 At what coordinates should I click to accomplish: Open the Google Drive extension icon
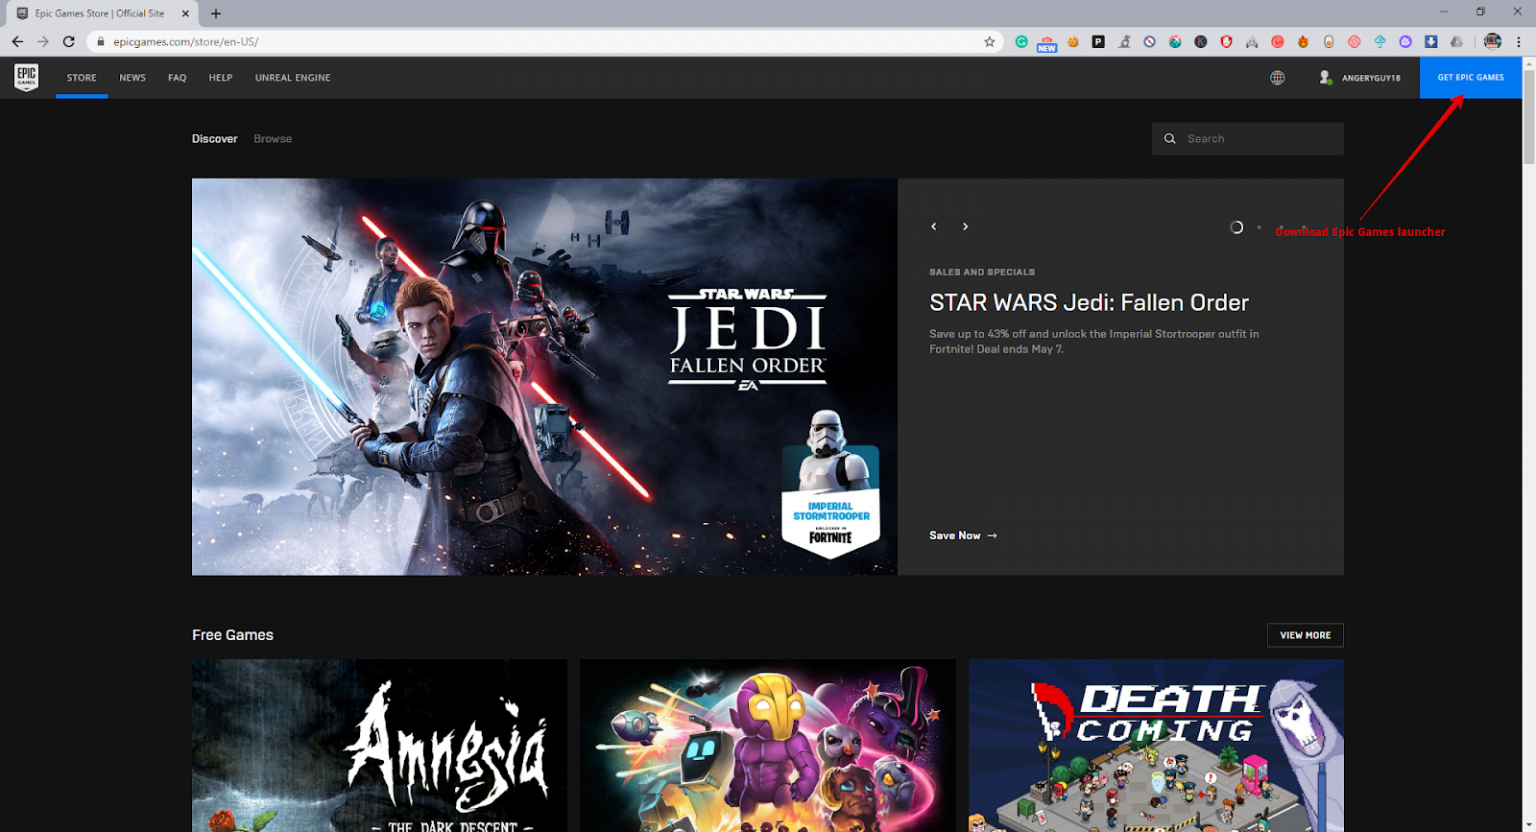[1456, 41]
